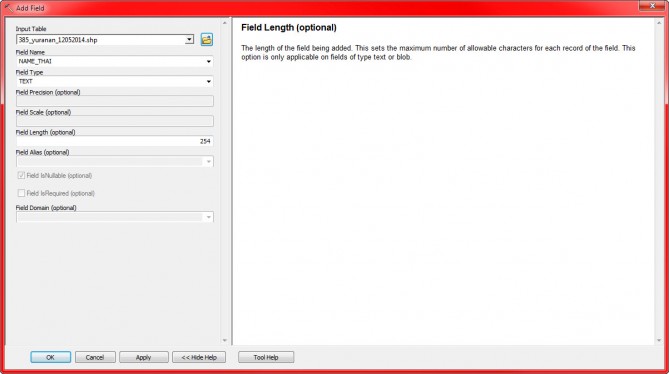Collapse help with Hide Help button
The image size is (669, 374).
pyautogui.click(x=199, y=357)
